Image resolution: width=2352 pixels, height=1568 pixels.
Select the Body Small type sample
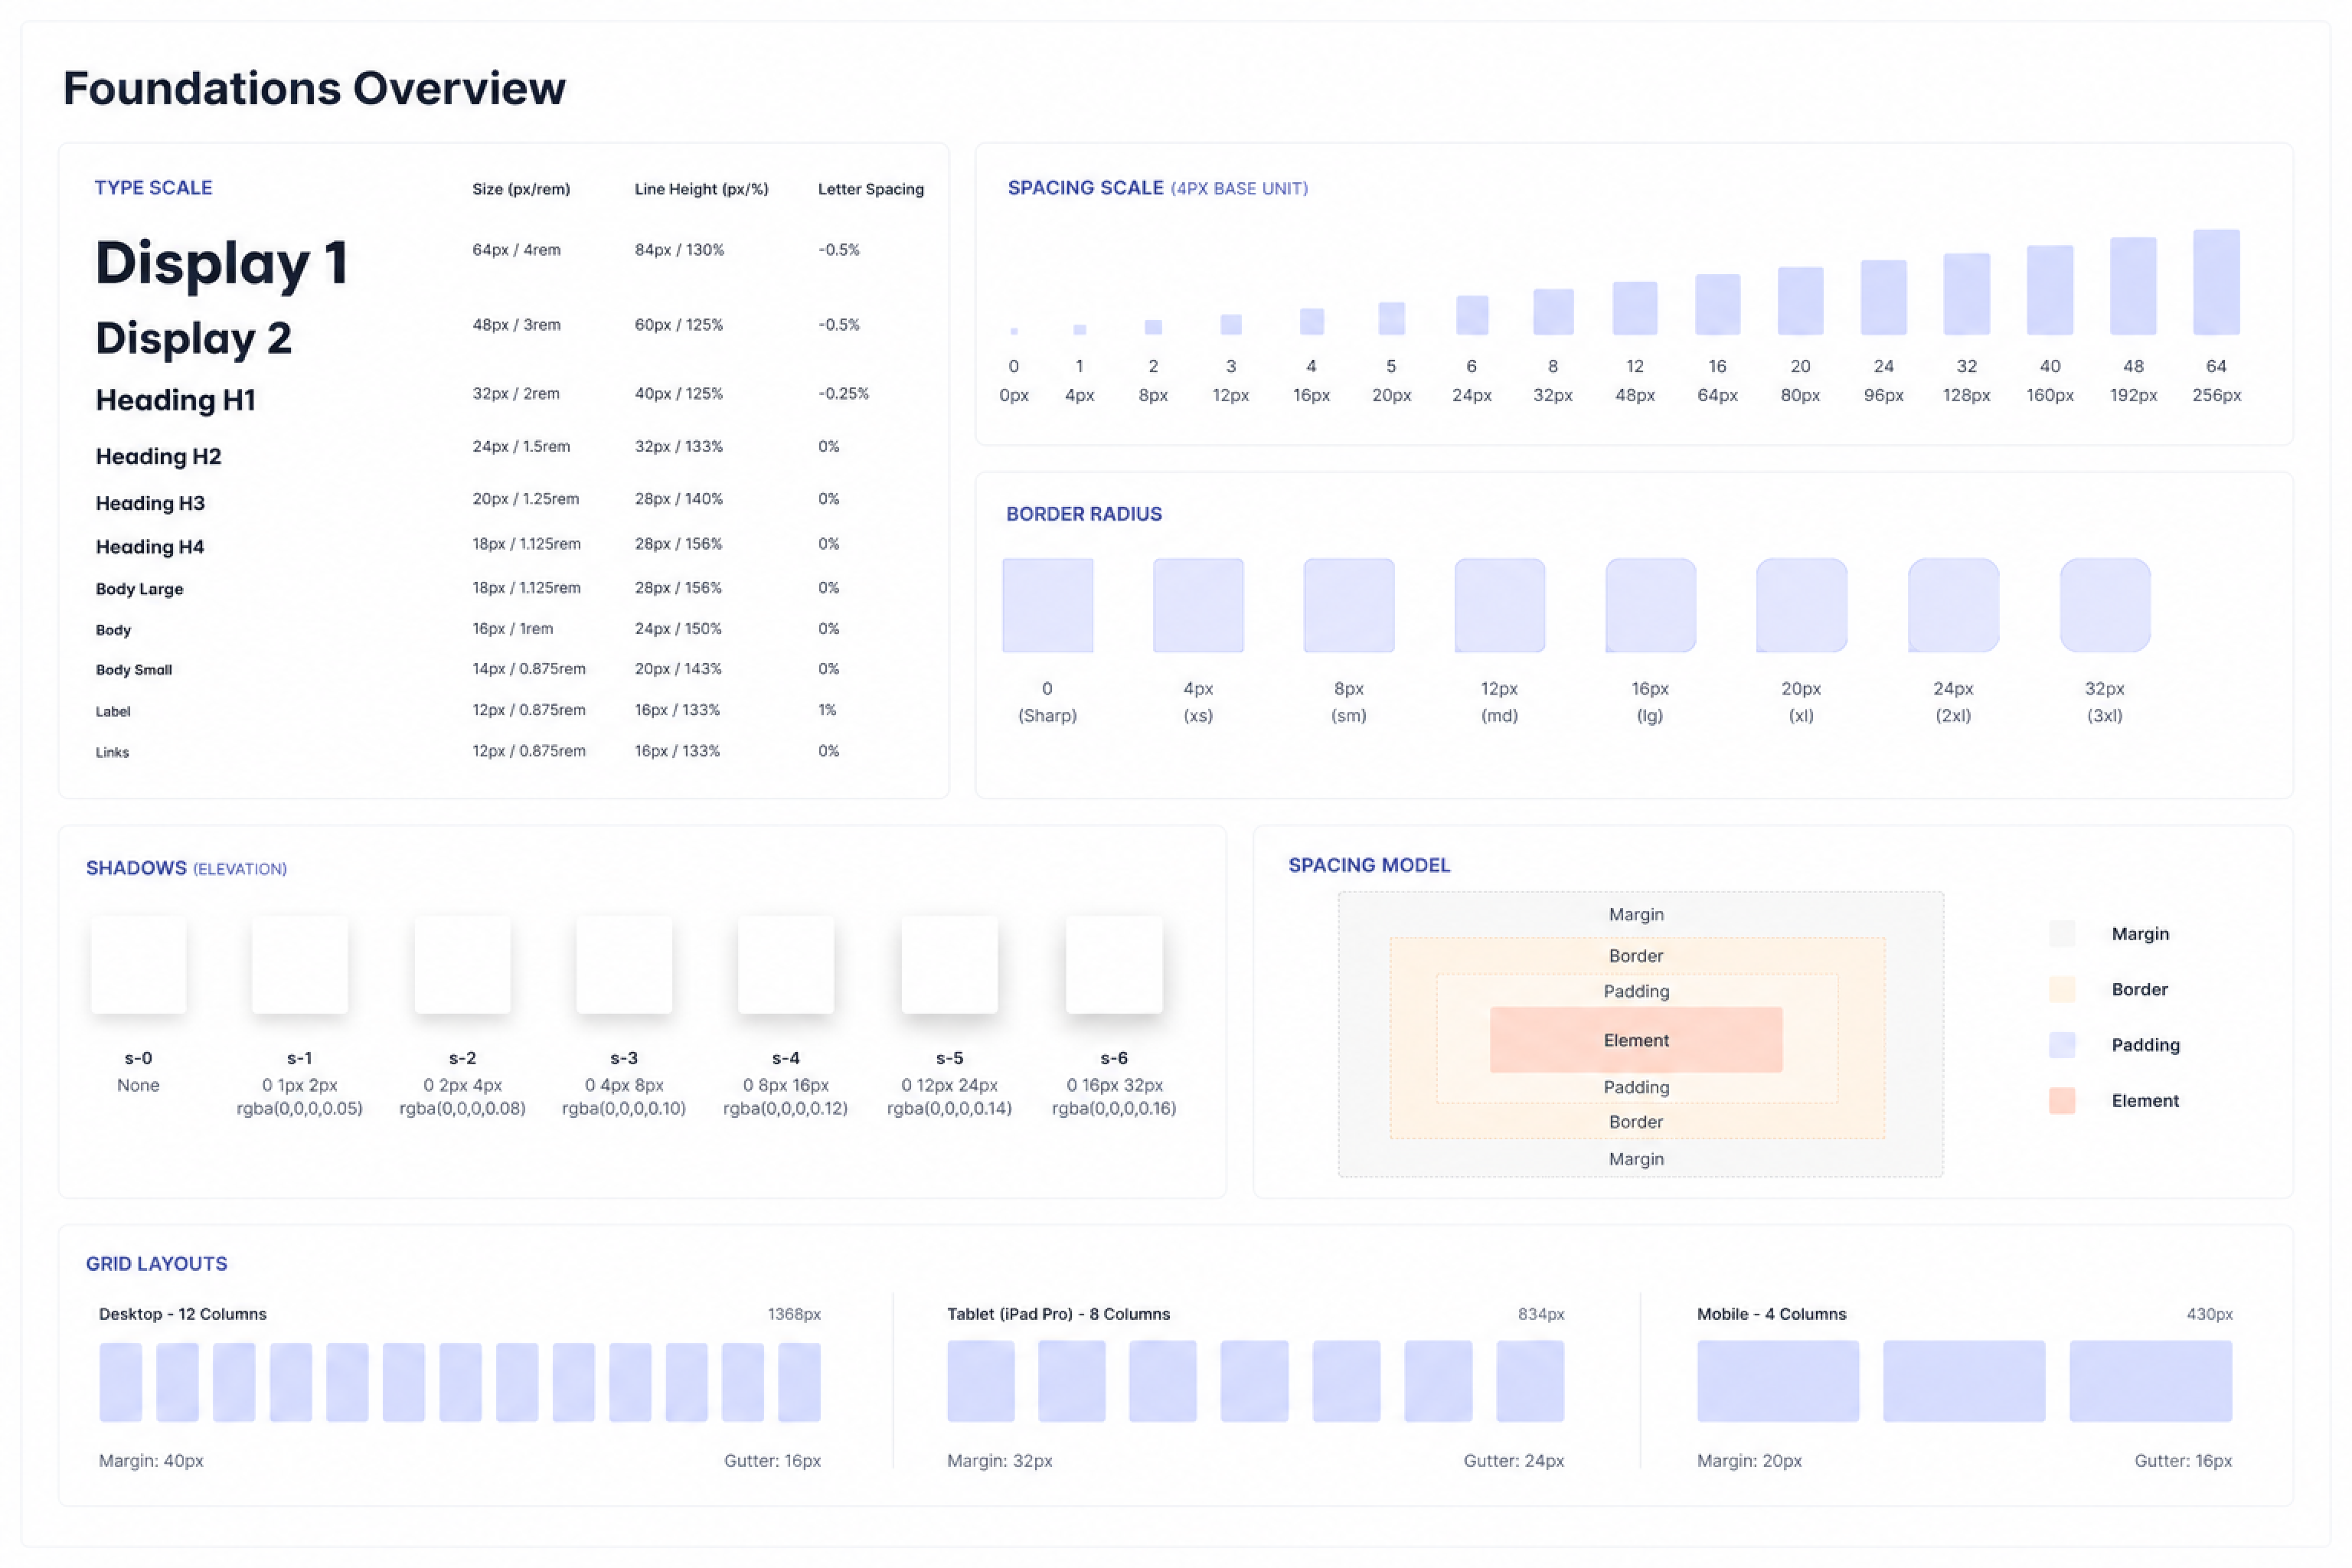[134, 670]
